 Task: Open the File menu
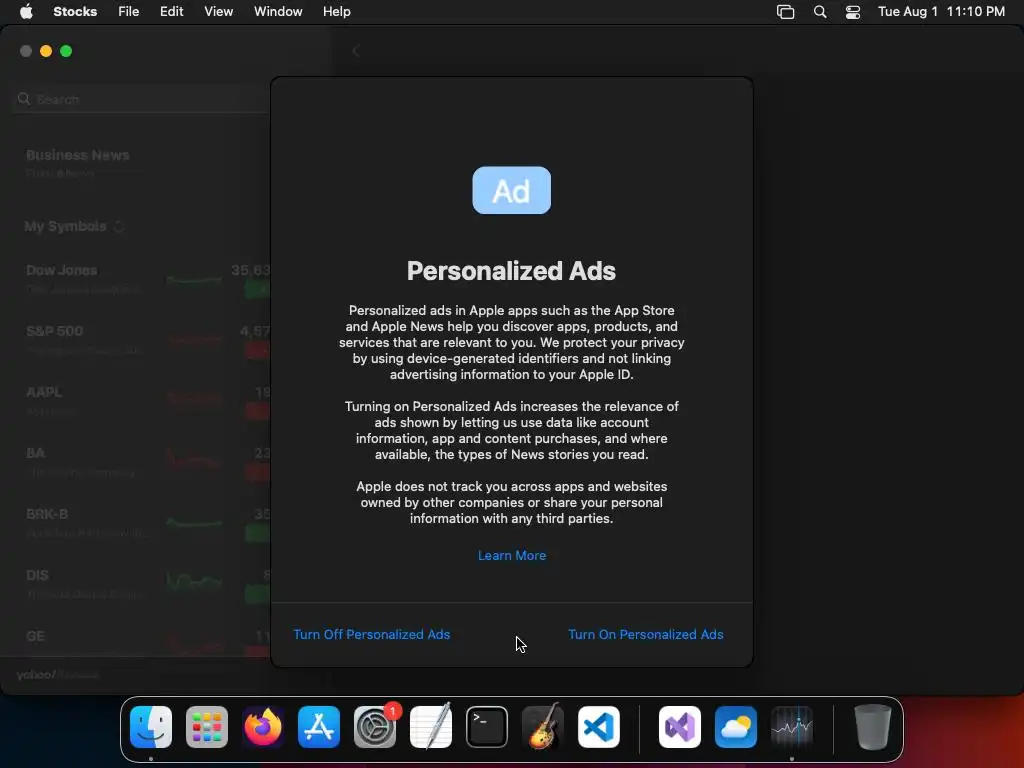pos(128,11)
